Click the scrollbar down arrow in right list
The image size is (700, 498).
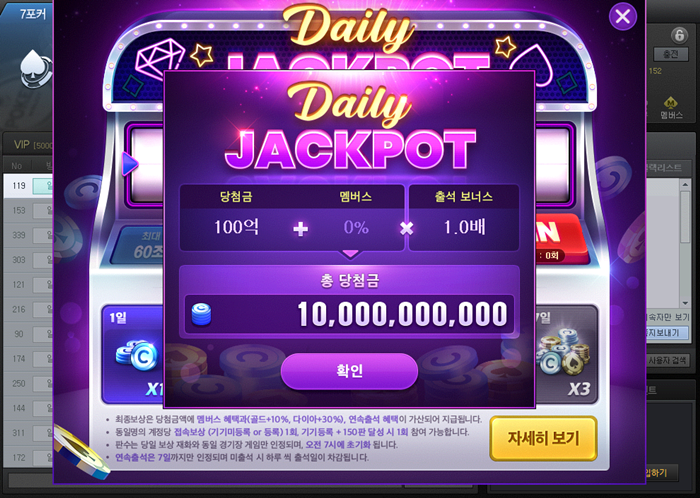tap(685, 303)
